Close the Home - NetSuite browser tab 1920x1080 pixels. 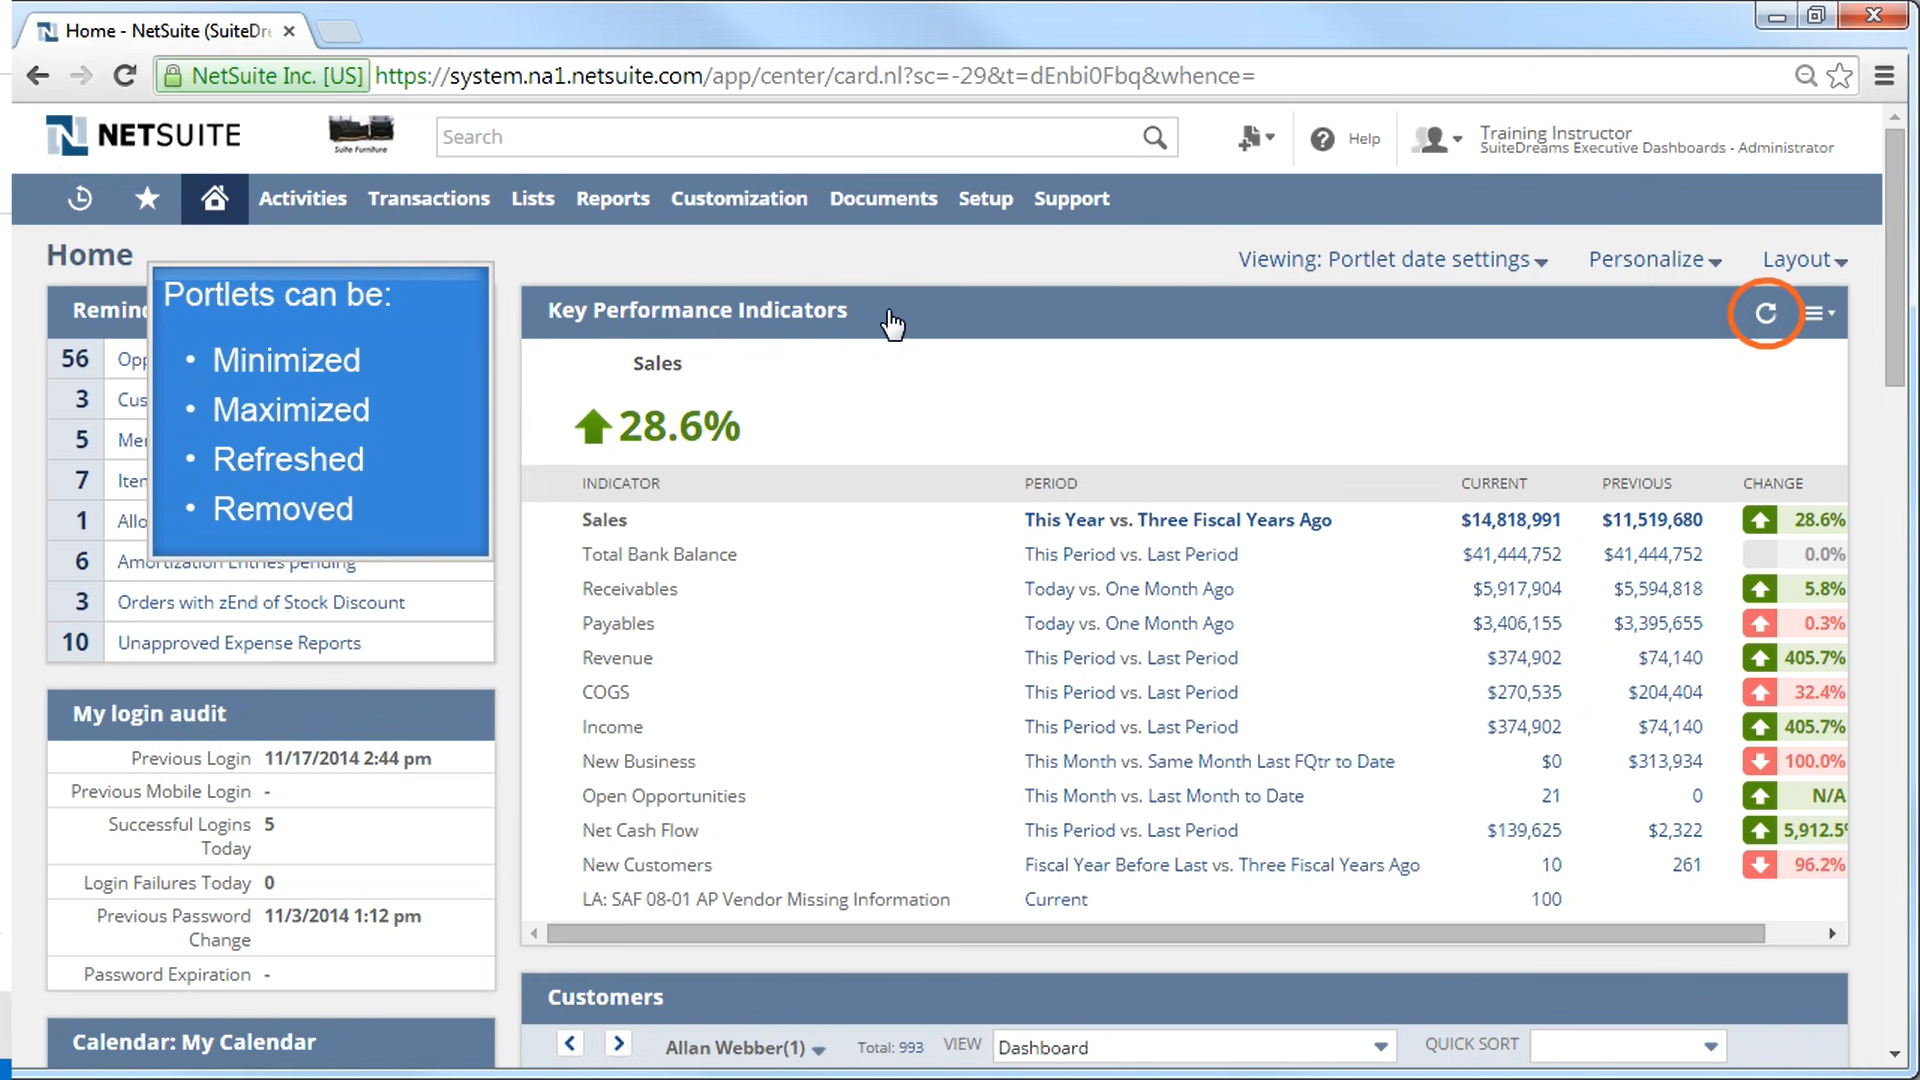click(x=289, y=31)
